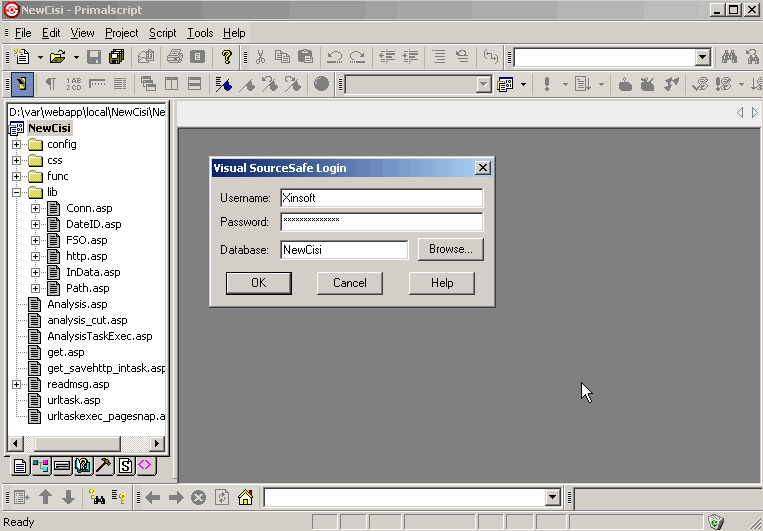Click the Save diskette icon
Screen dimensions: 763x531
click(x=94, y=57)
